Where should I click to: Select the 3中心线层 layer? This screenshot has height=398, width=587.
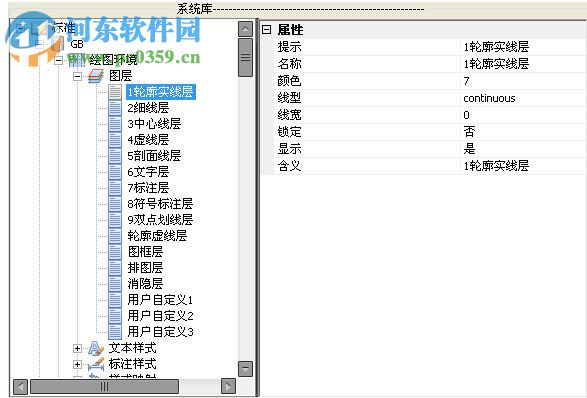click(x=154, y=124)
